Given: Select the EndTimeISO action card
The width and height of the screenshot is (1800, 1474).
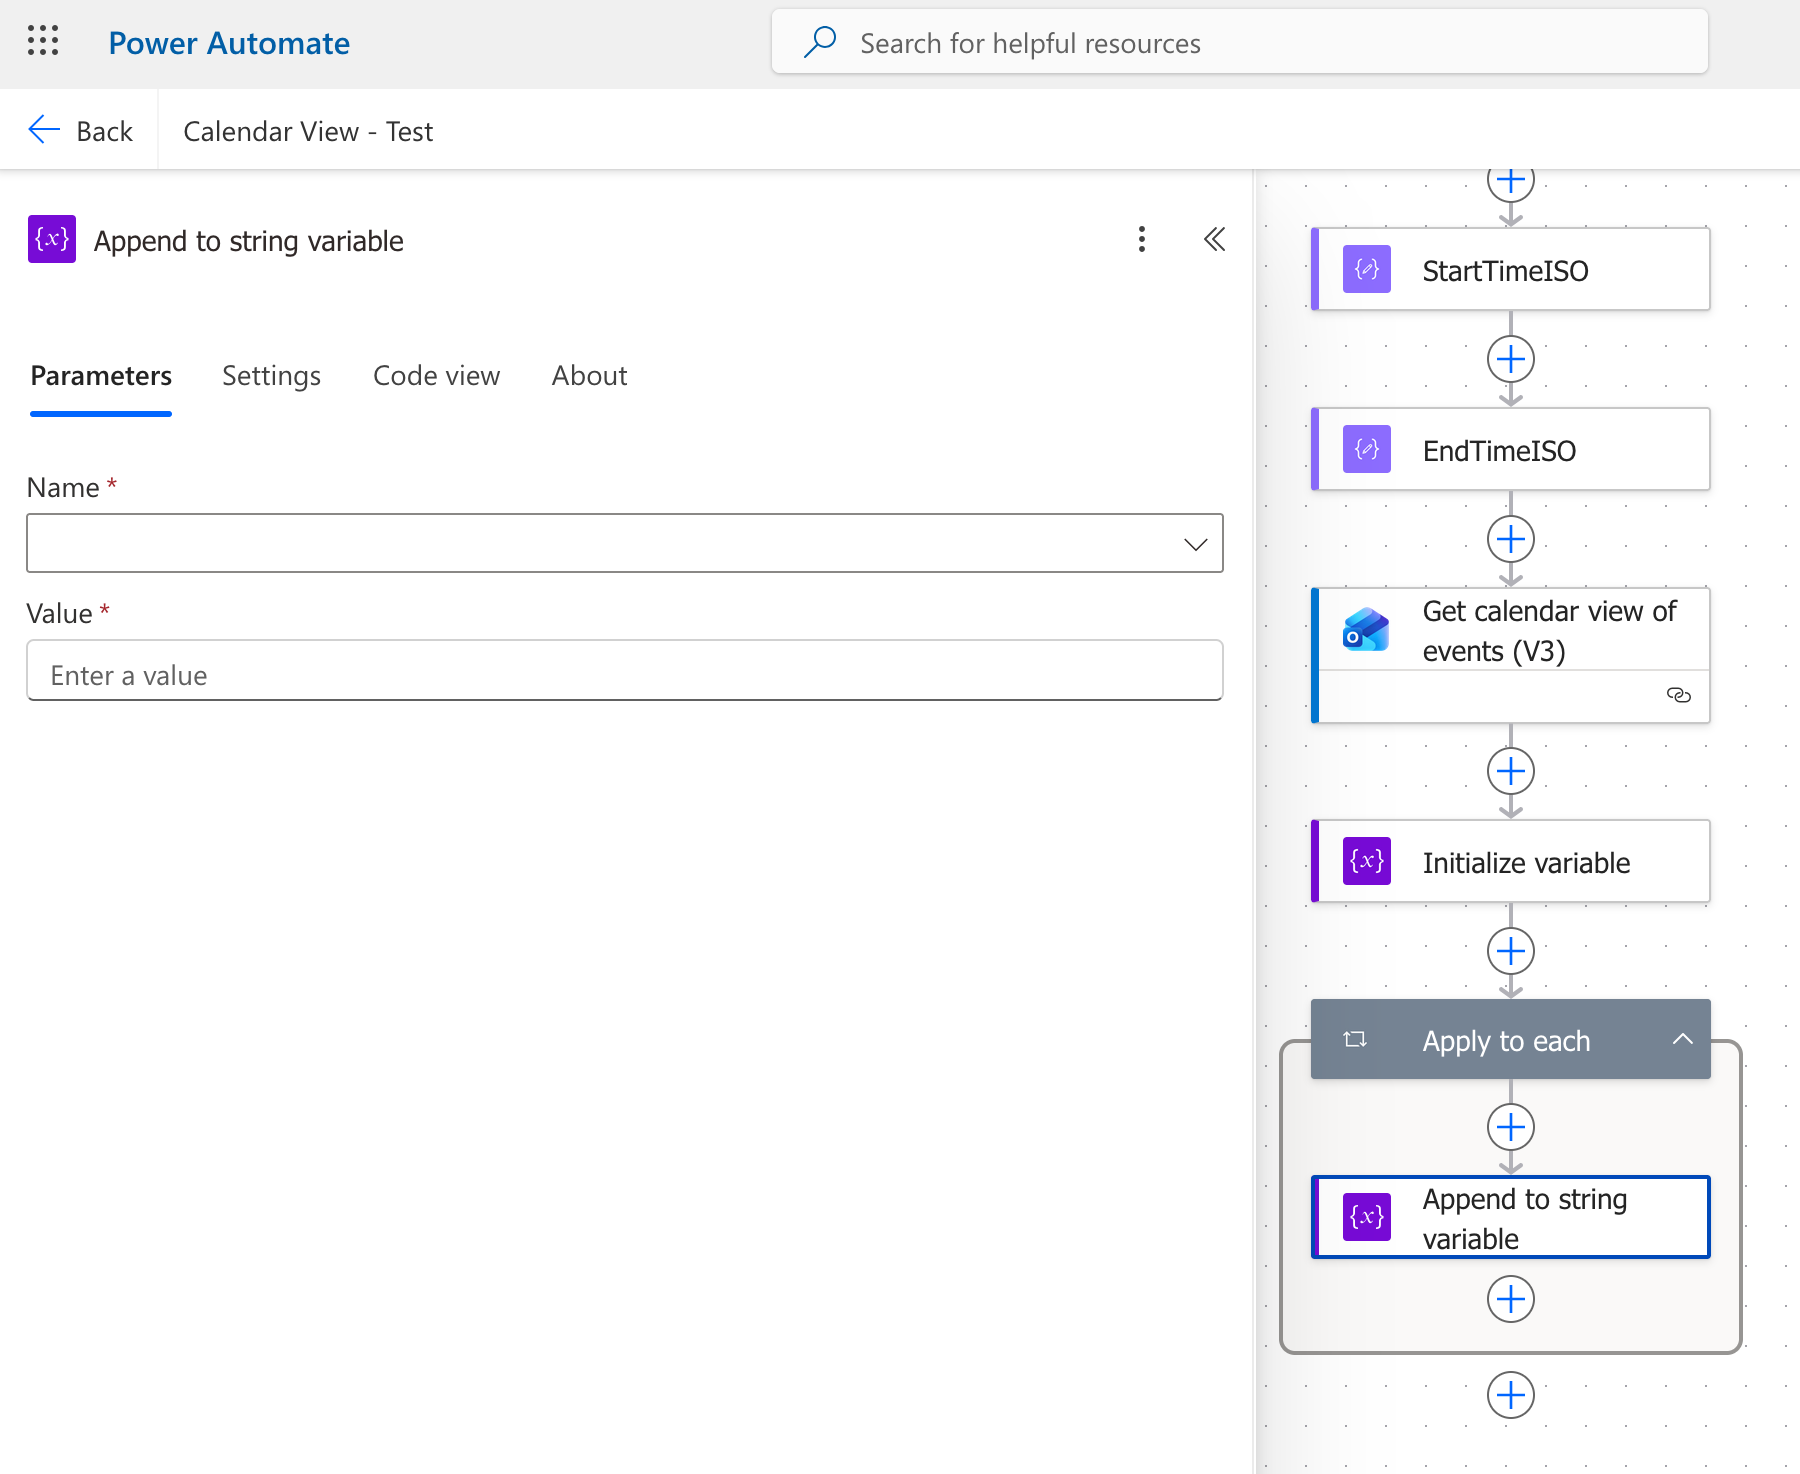Looking at the screenshot, I should (x=1510, y=450).
